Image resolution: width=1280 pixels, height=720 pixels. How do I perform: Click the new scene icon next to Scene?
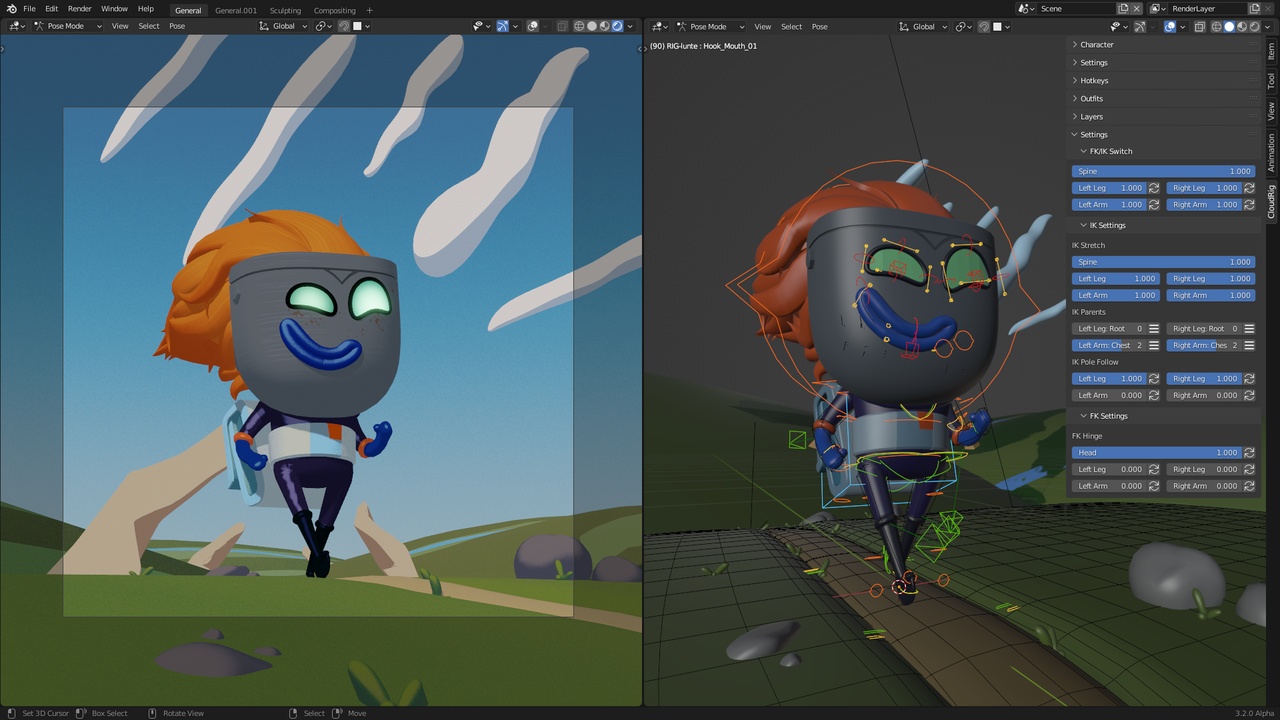pos(1123,9)
